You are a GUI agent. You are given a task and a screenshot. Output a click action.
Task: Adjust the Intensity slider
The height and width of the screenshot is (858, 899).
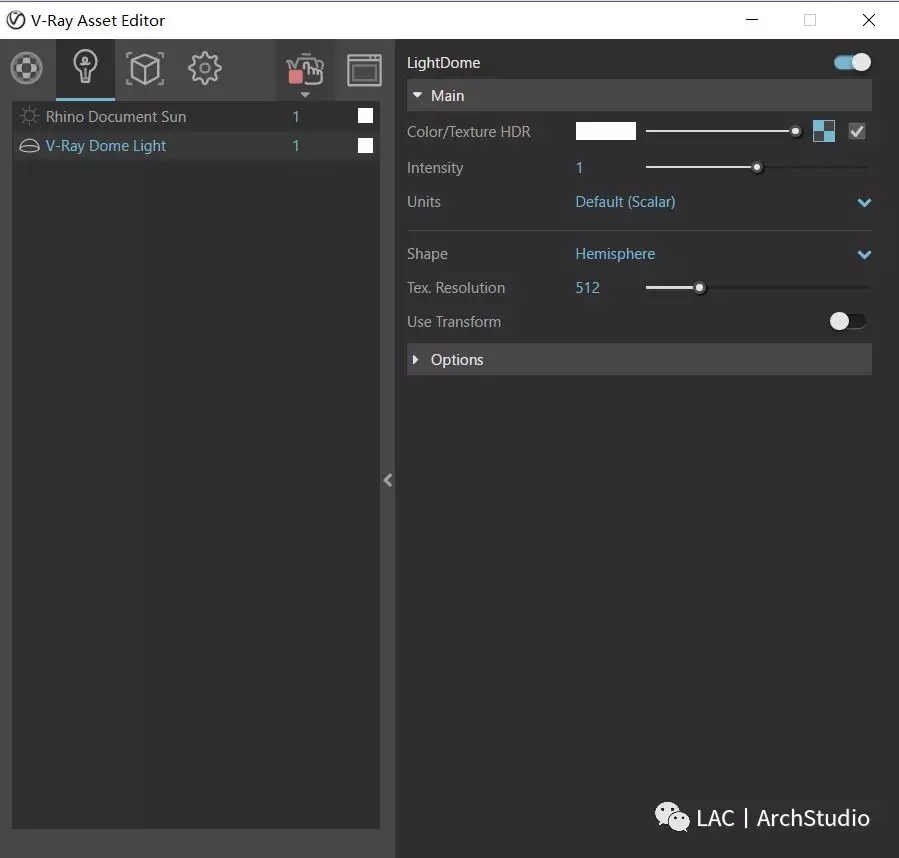(x=757, y=167)
